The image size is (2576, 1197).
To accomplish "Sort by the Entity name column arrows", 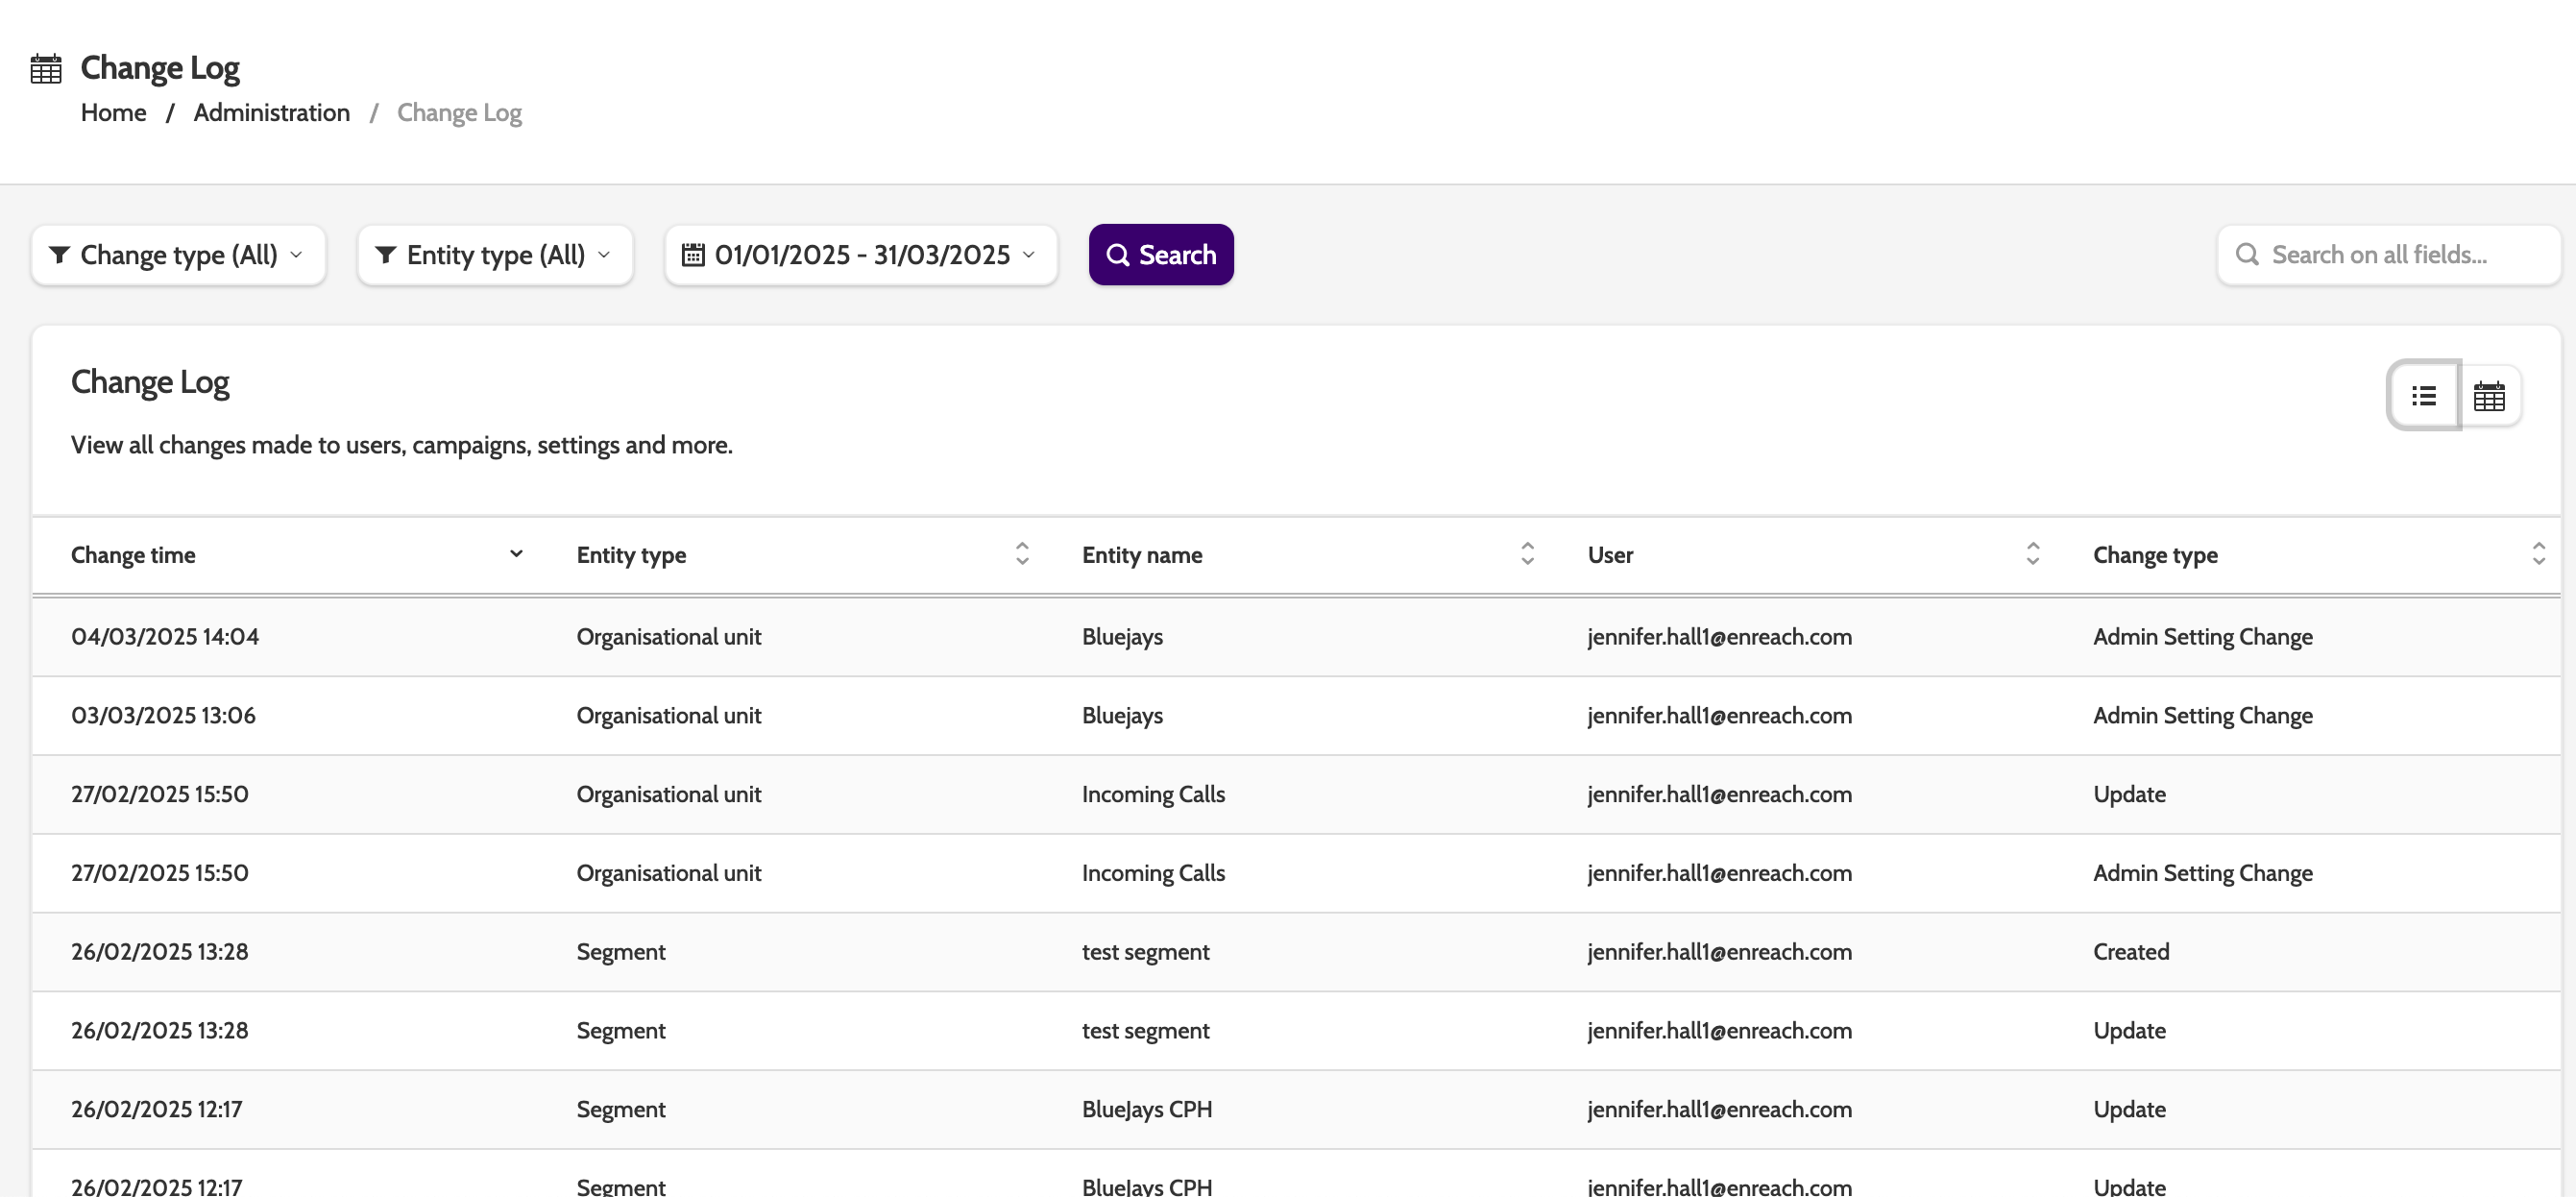I will click(x=1527, y=554).
